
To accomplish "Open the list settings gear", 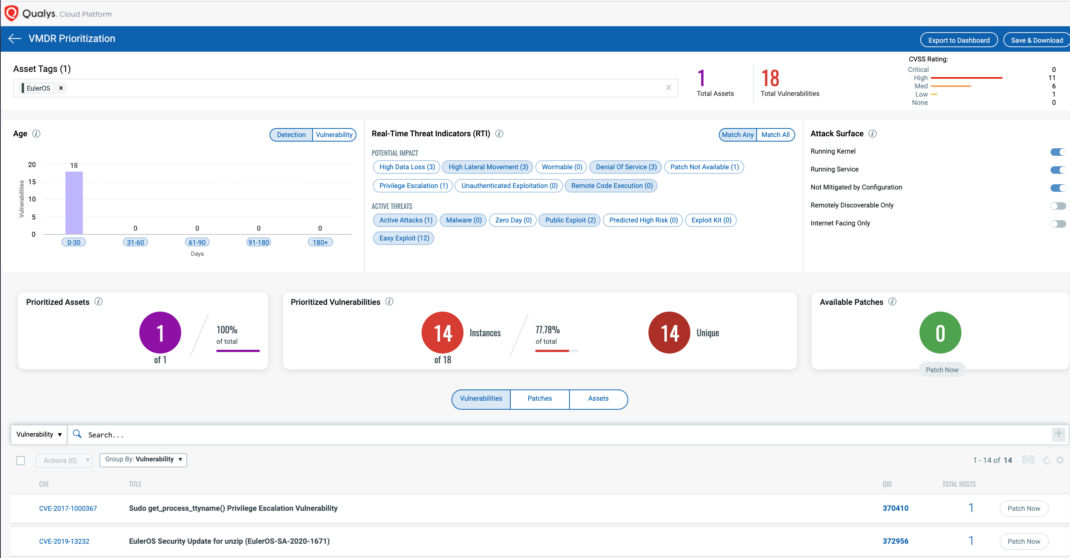I will coord(1060,460).
